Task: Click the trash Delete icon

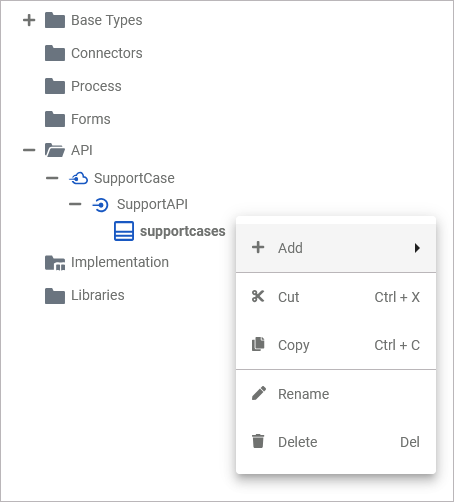Action: pos(258,441)
